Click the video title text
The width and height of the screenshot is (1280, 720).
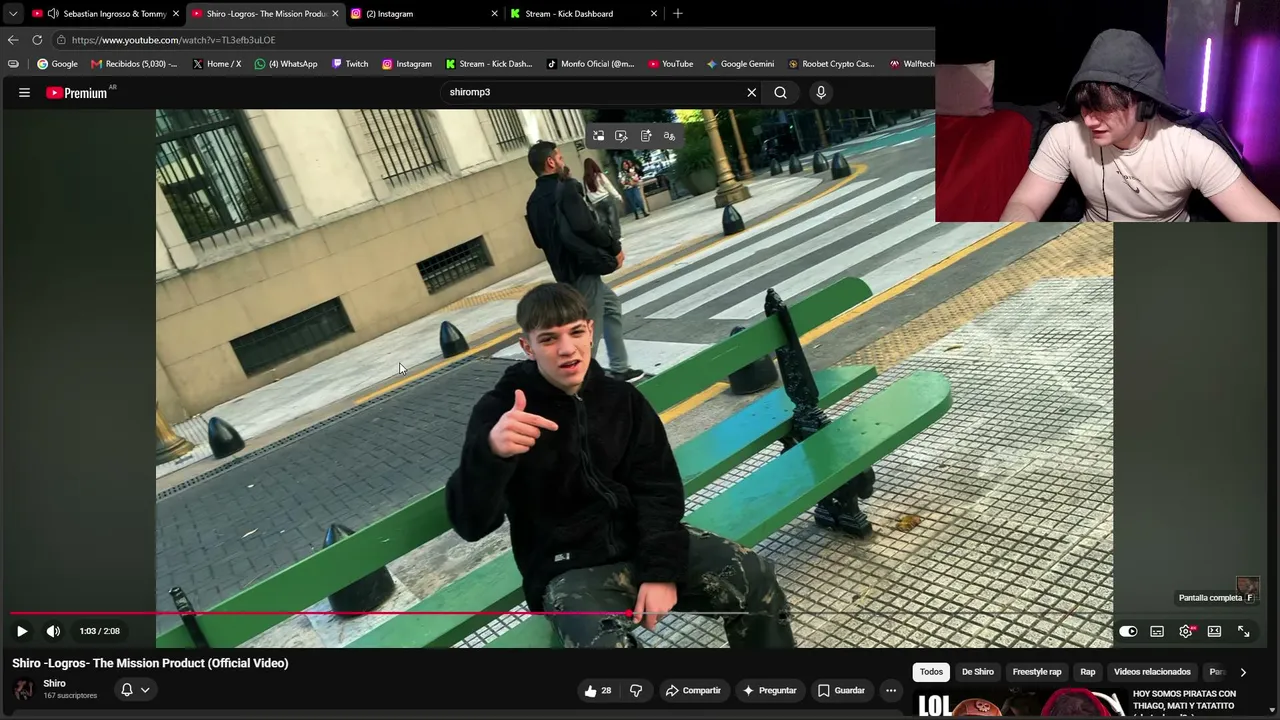[150, 663]
